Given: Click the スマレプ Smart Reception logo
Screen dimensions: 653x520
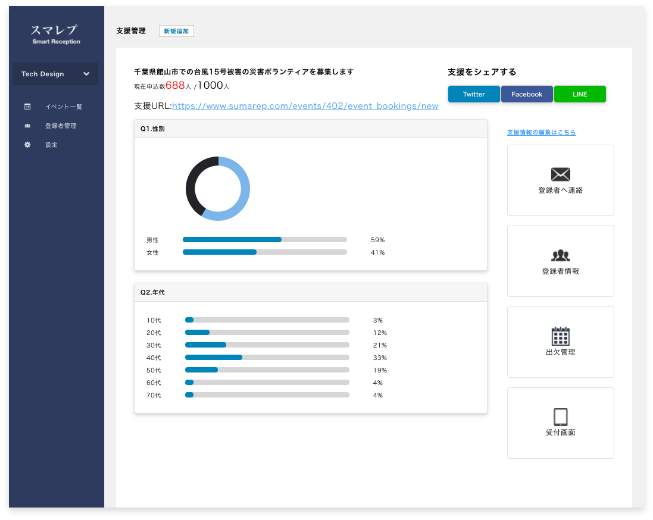Looking at the screenshot, I should click(x=56, y=35).
